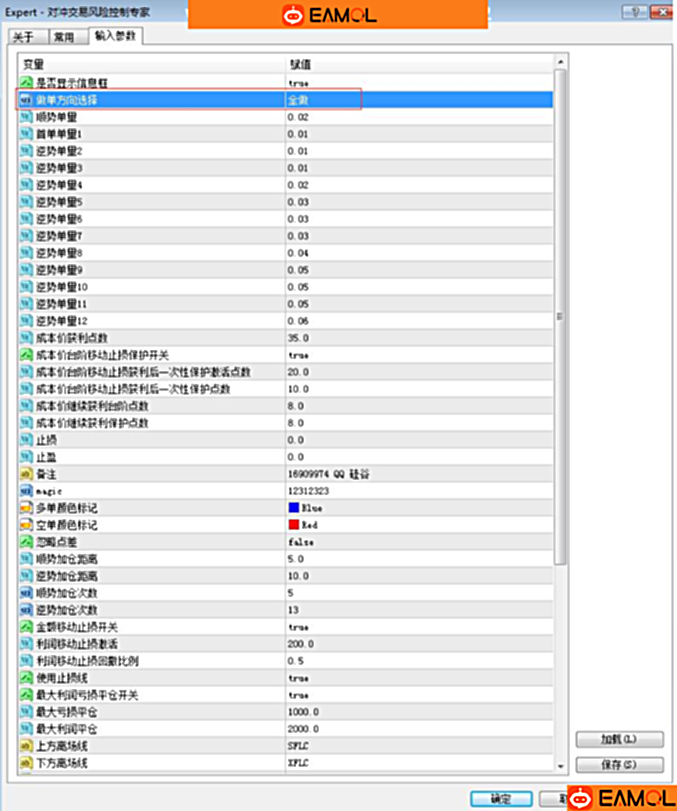Click the scrollbar up arrow

(x=561, y=62)
